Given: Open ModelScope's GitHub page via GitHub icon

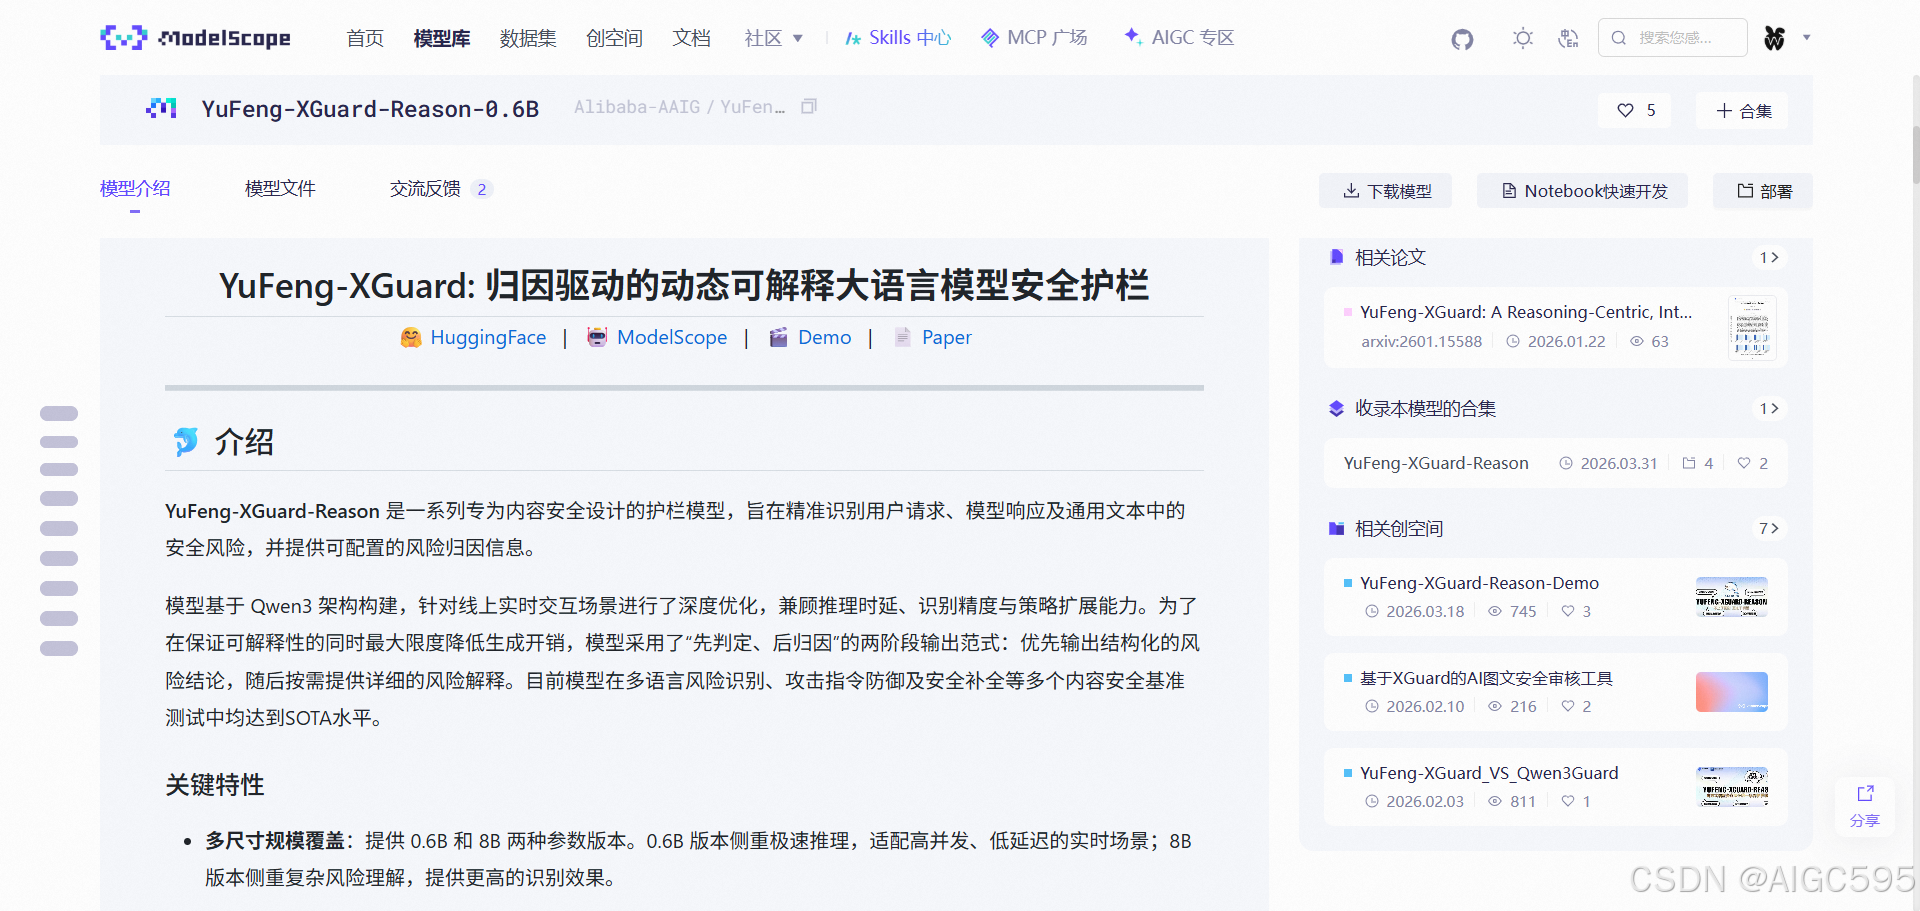Looking at the screenshot, I should tap(1462, 39).
